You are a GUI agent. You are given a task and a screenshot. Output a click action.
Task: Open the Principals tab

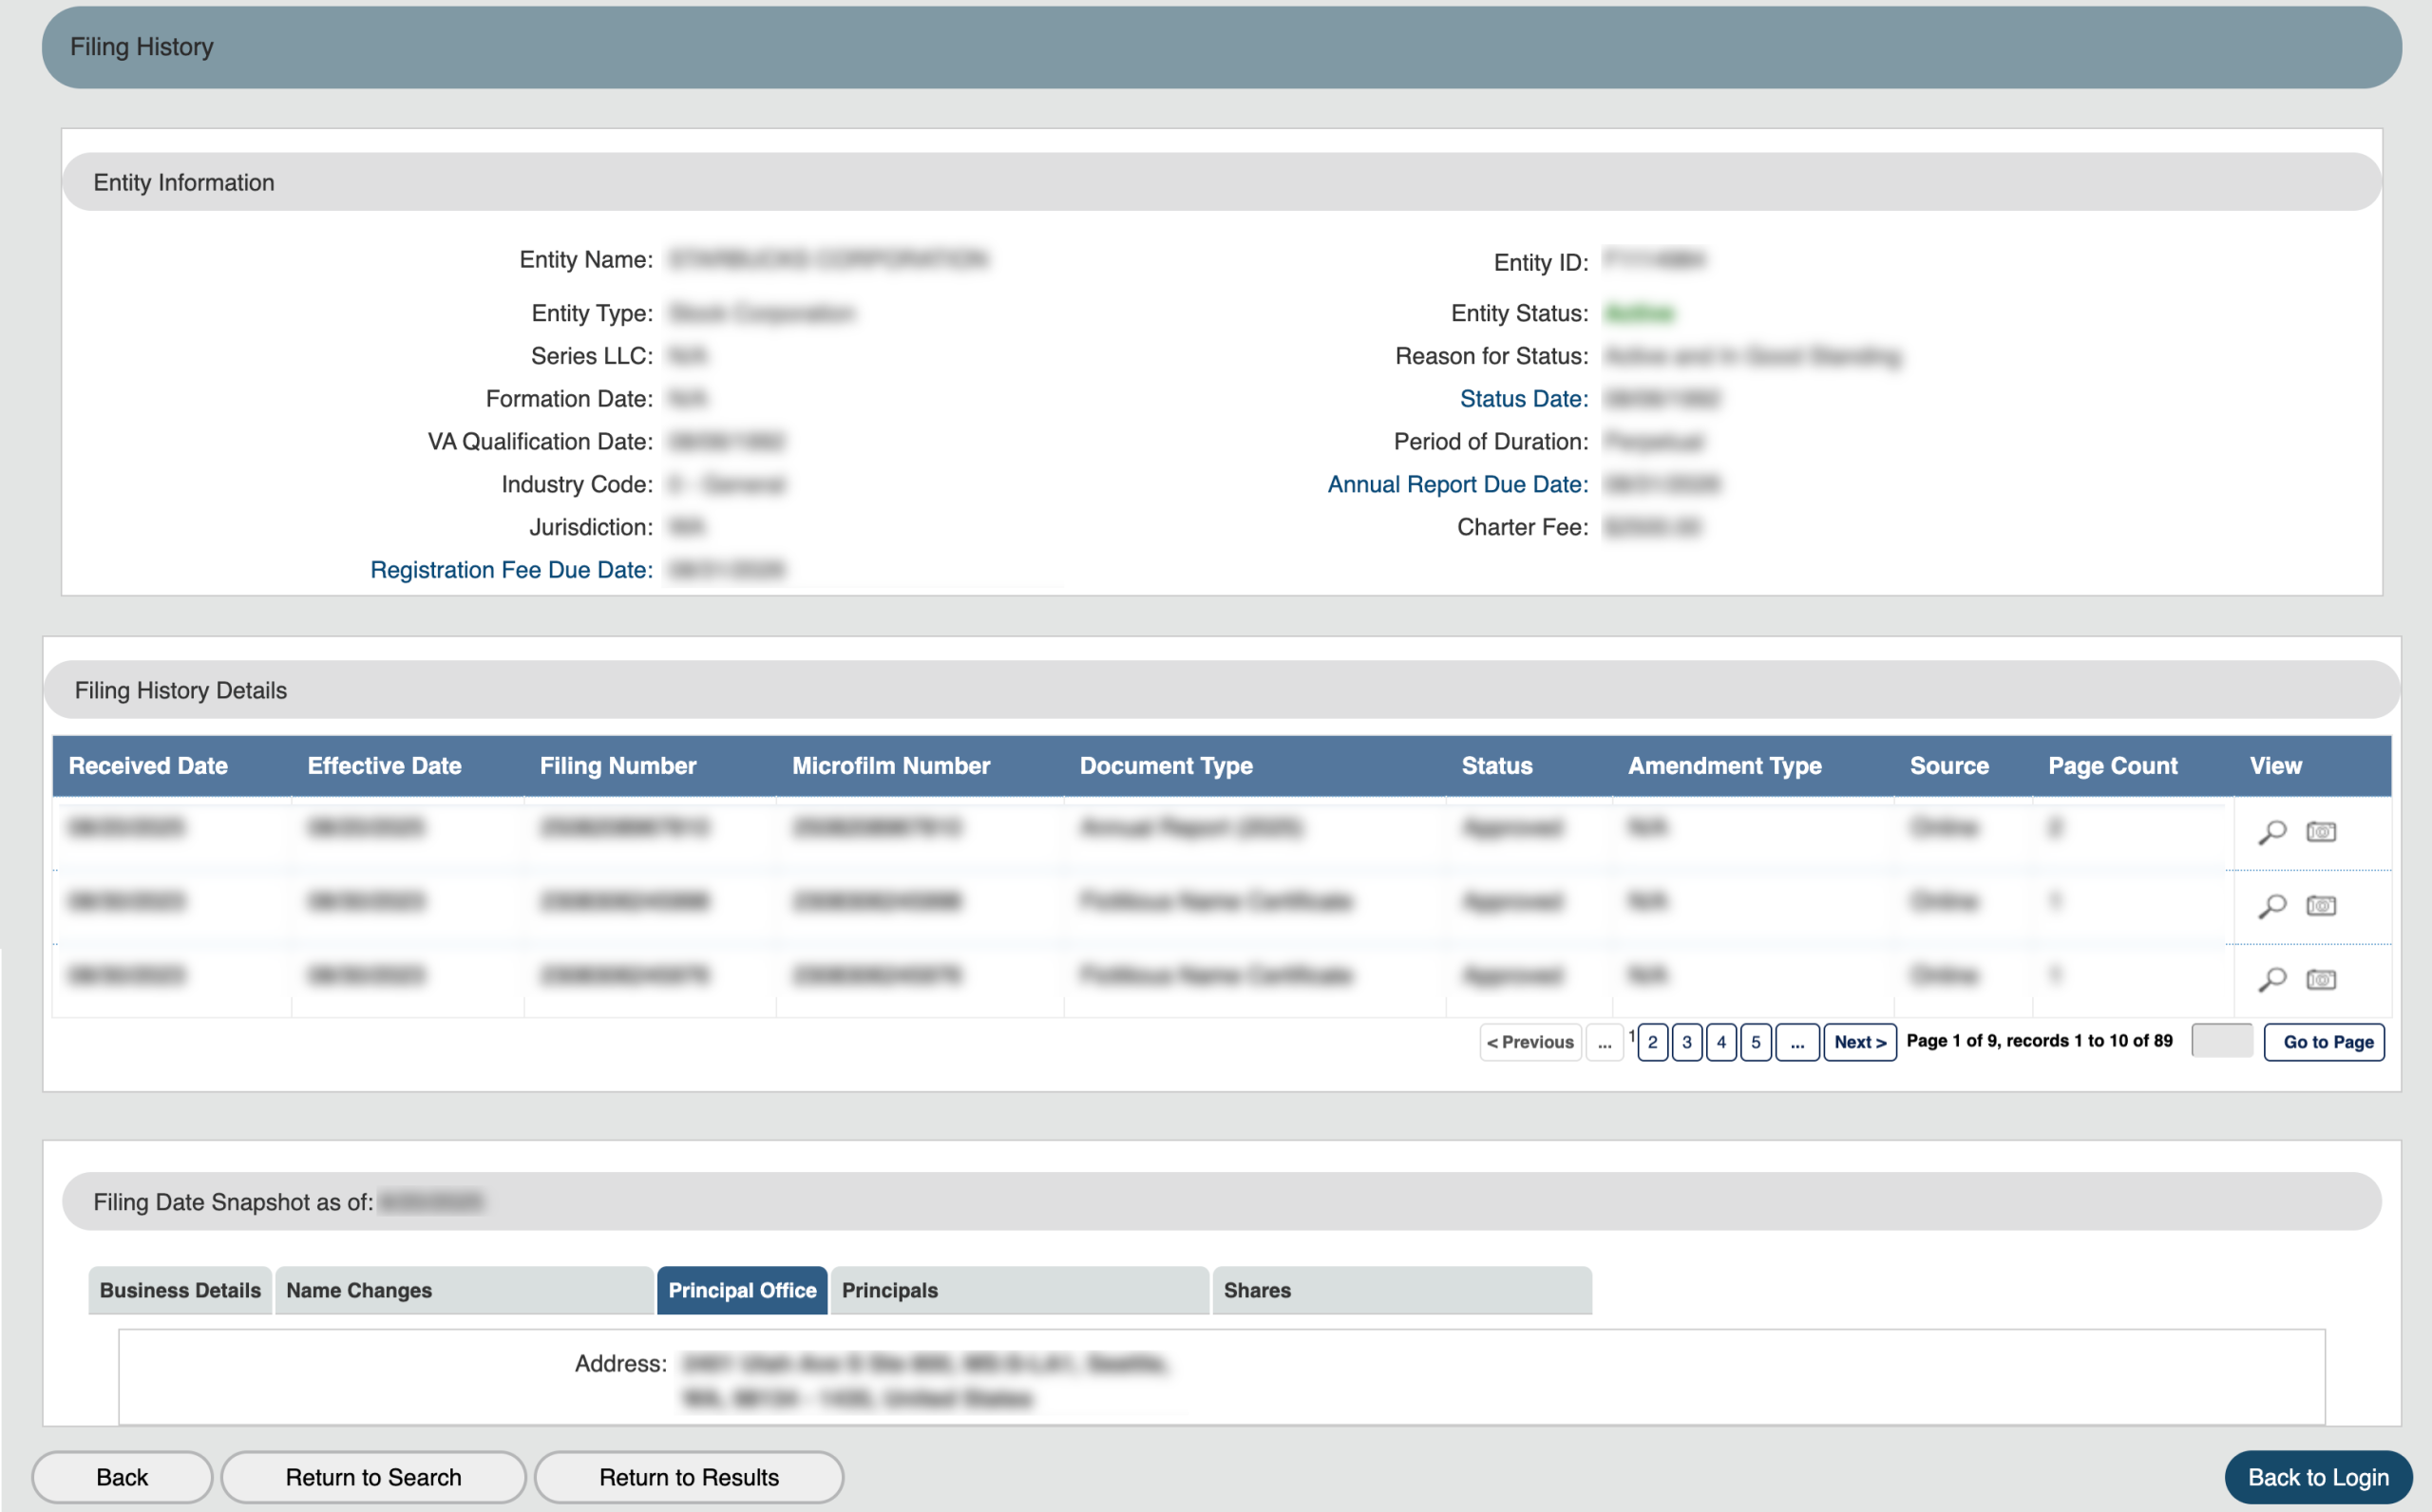pos(1020,1290)
